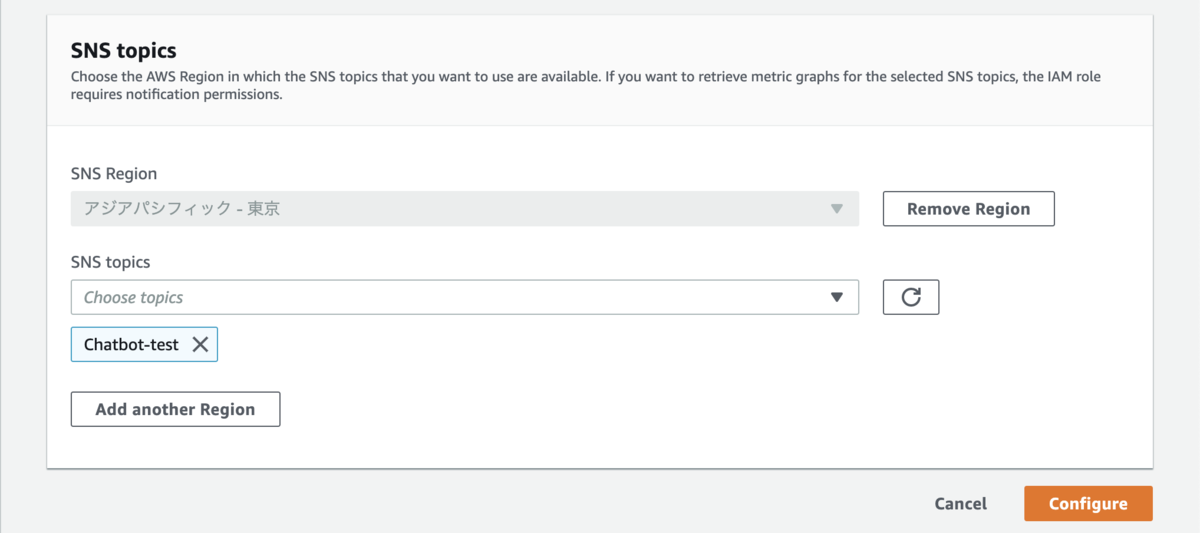1200x533 pixels.
Task: Click the bold SNS topics panel heading
Action: click(123, 50)
